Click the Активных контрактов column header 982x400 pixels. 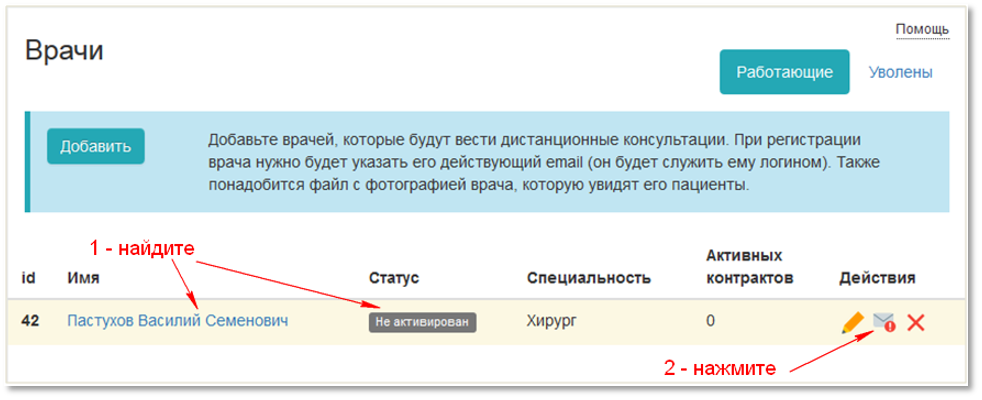pyautogui.click(x=749, y=266)
